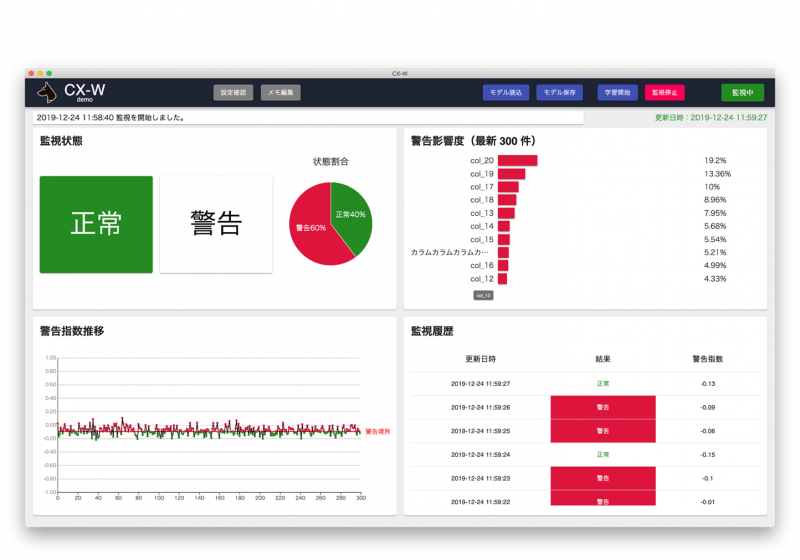Click the red 警告境界 threshold label
This screenshot has height=560, width=800.
[x=378, y=431]
